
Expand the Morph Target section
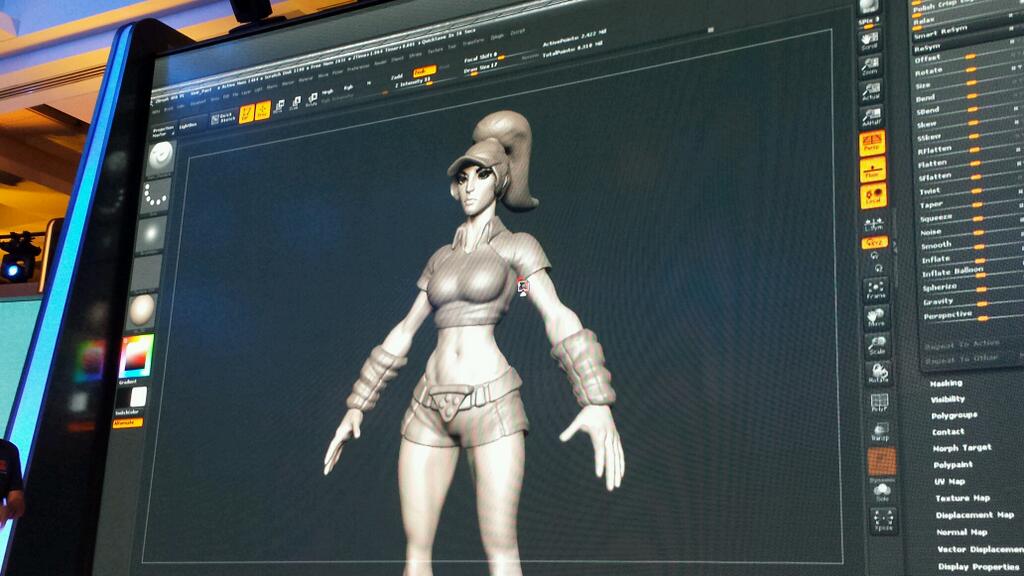[962, 448]
